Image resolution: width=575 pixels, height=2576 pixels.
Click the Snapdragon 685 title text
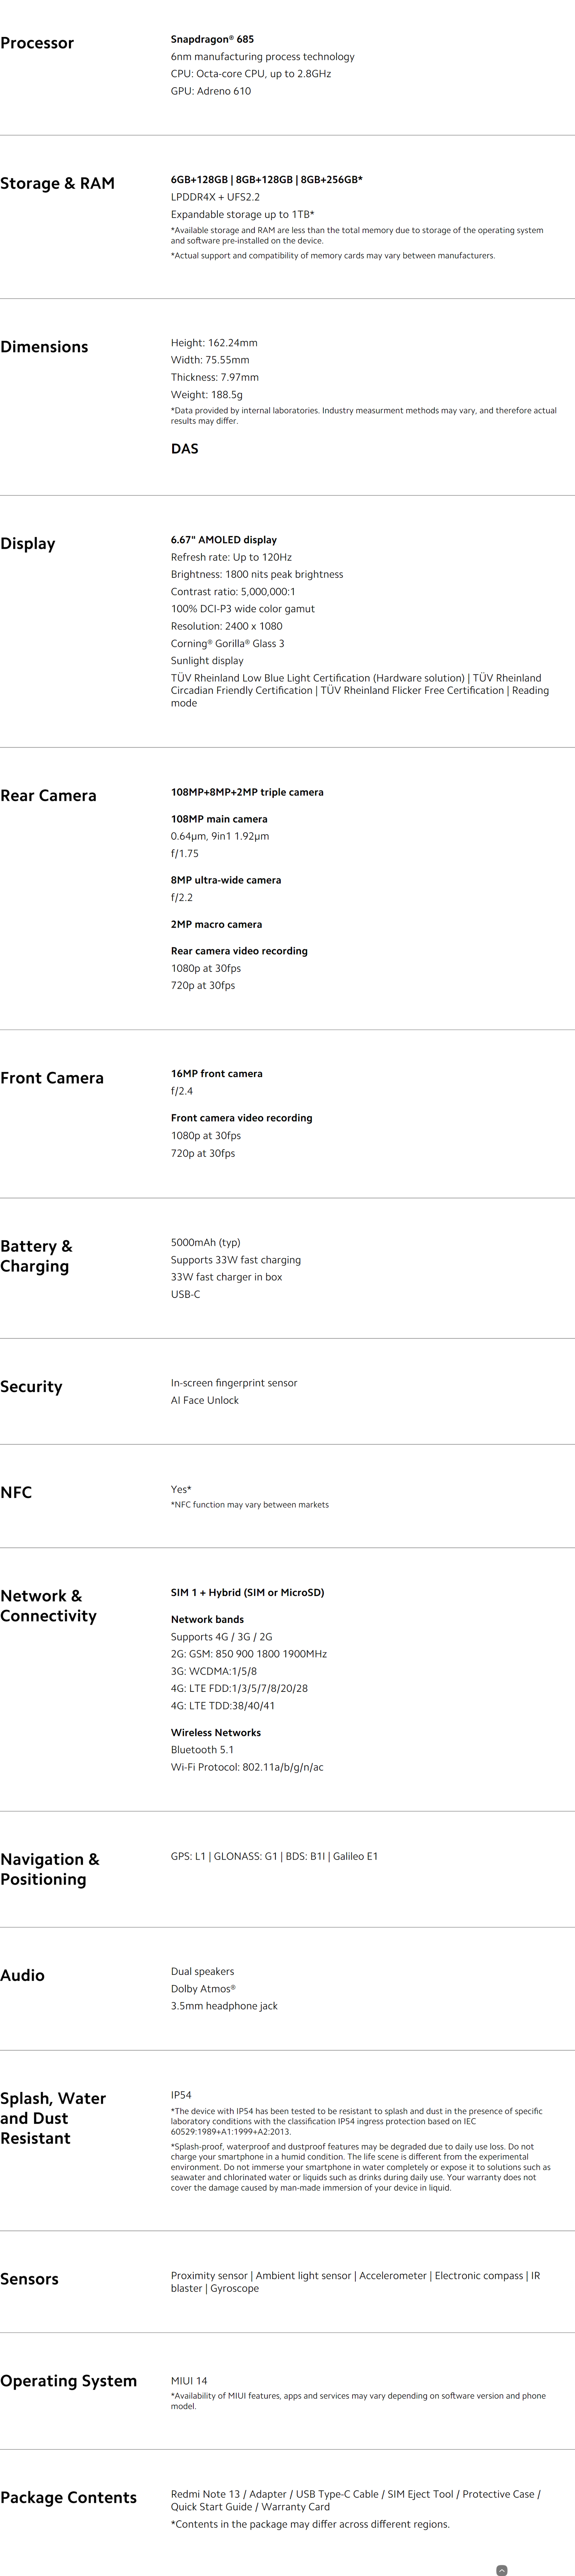pyautogui.click(x=212, y=40)
